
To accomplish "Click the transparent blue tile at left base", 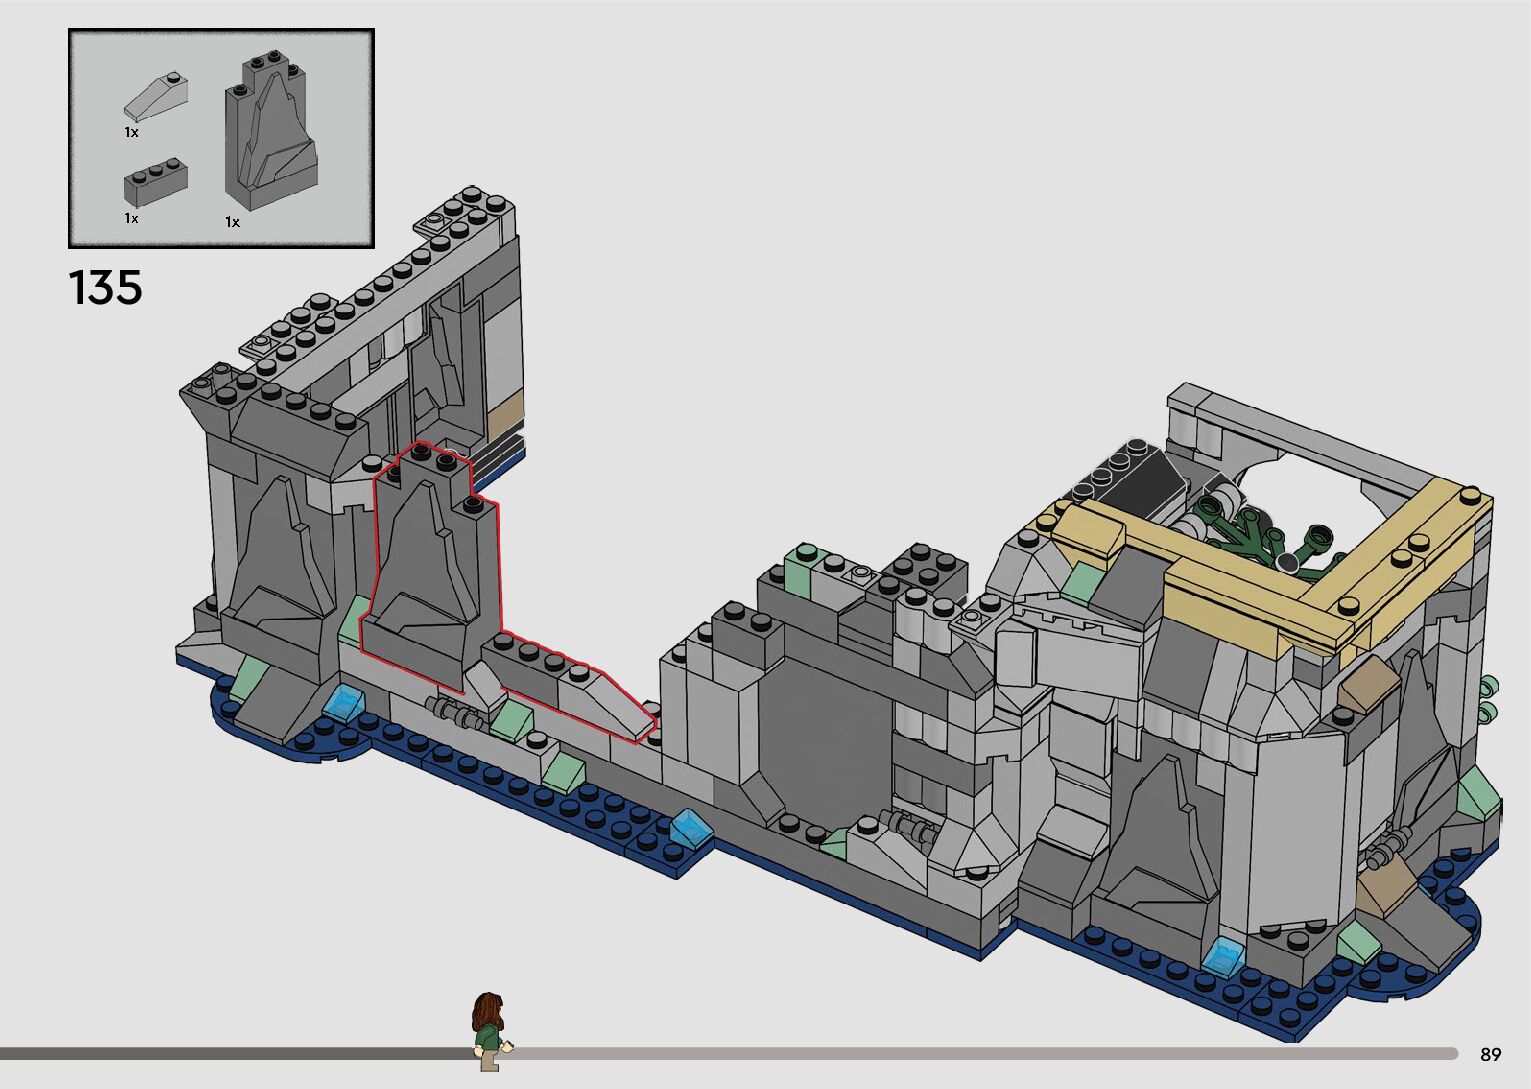I will coord(343,702).
